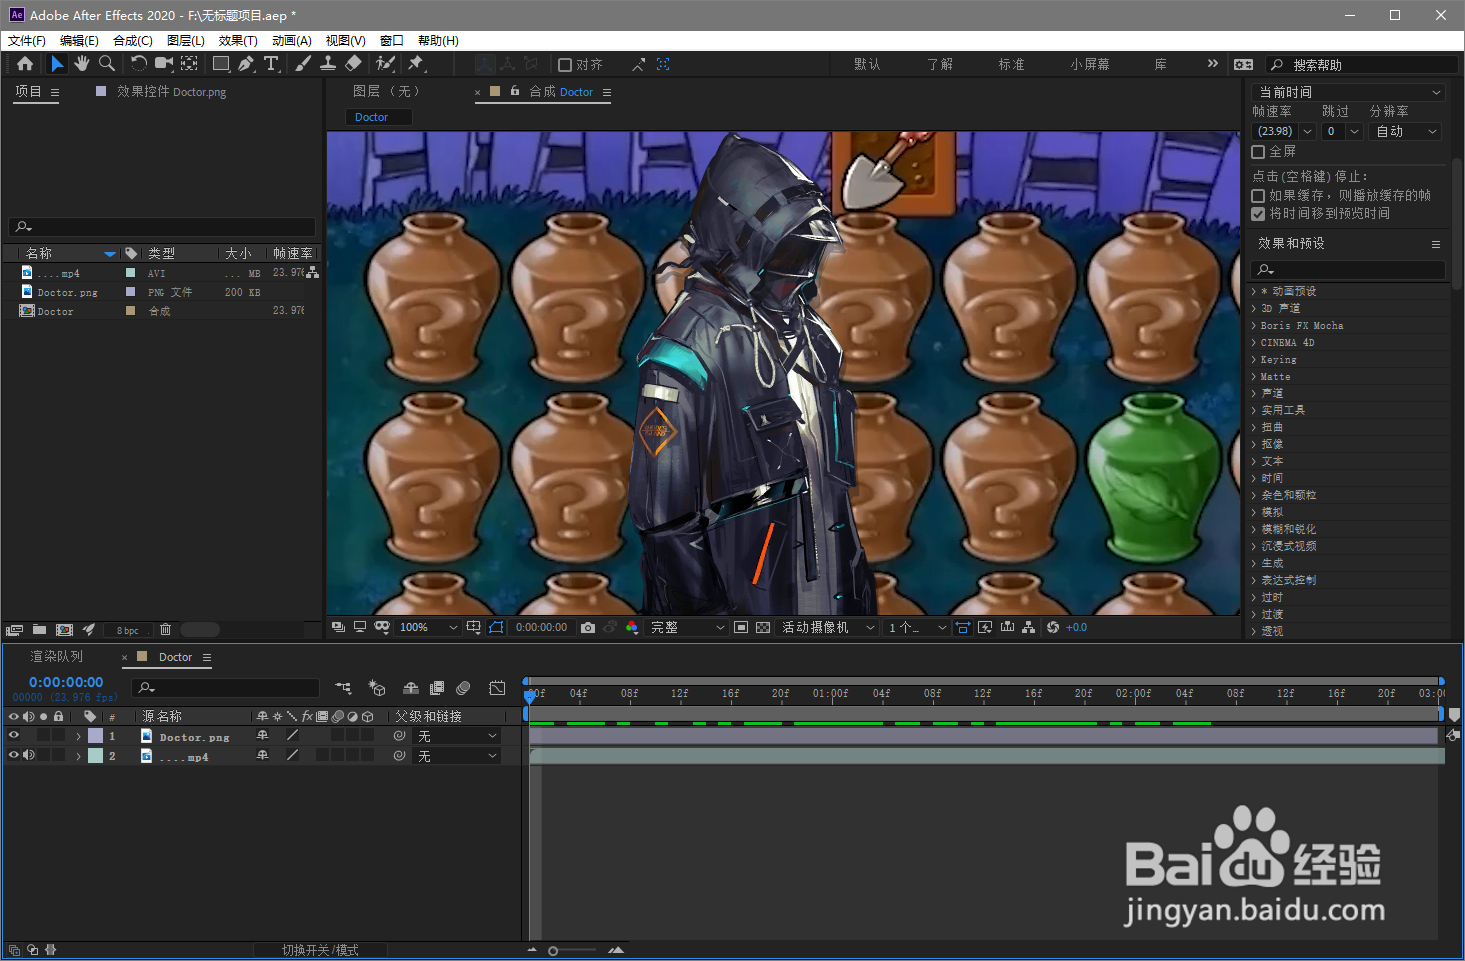
Task: Click the teal label color of mp4 layer
Action: pyautogui.click(x=95, y=756)
